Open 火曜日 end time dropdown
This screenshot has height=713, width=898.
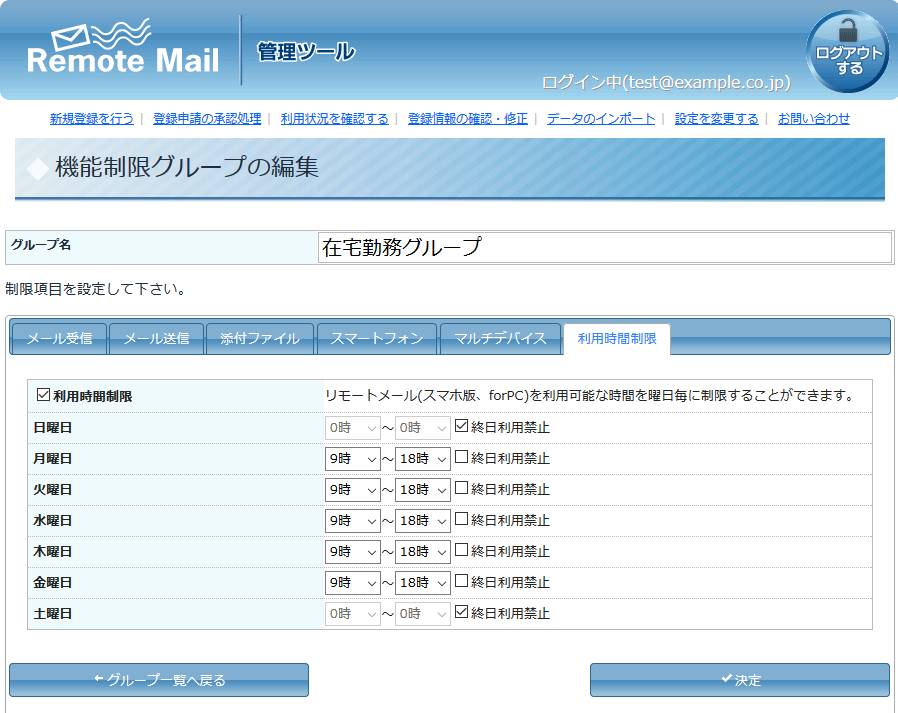[x=423, y=490]
